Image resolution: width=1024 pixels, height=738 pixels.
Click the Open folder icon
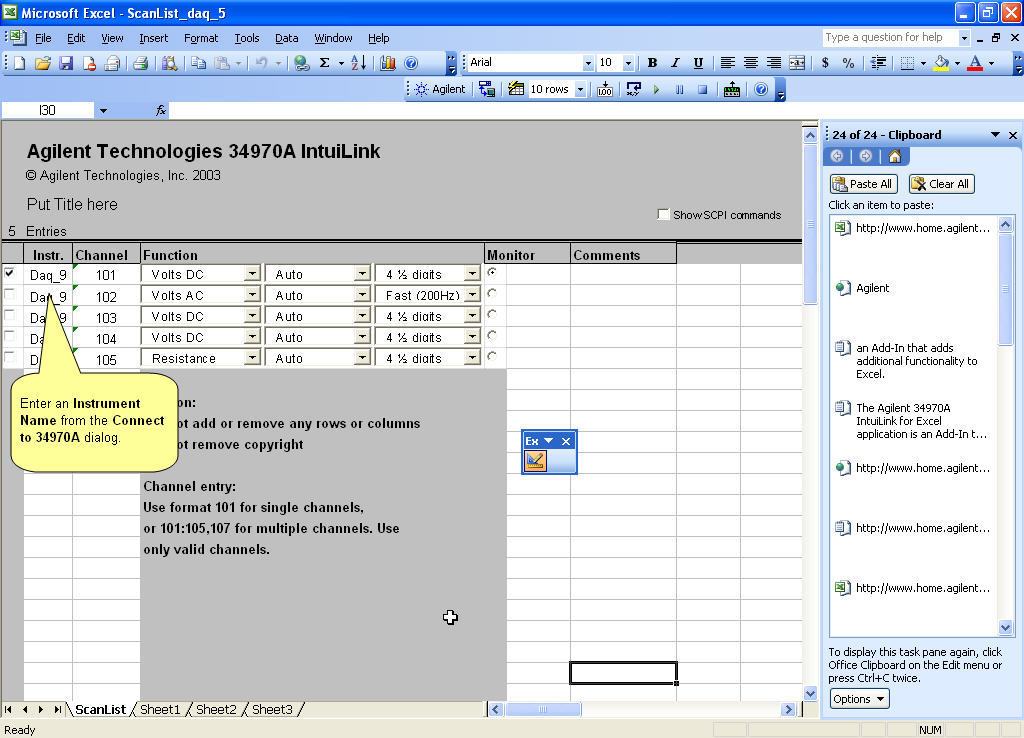click(x=43, y=63)
